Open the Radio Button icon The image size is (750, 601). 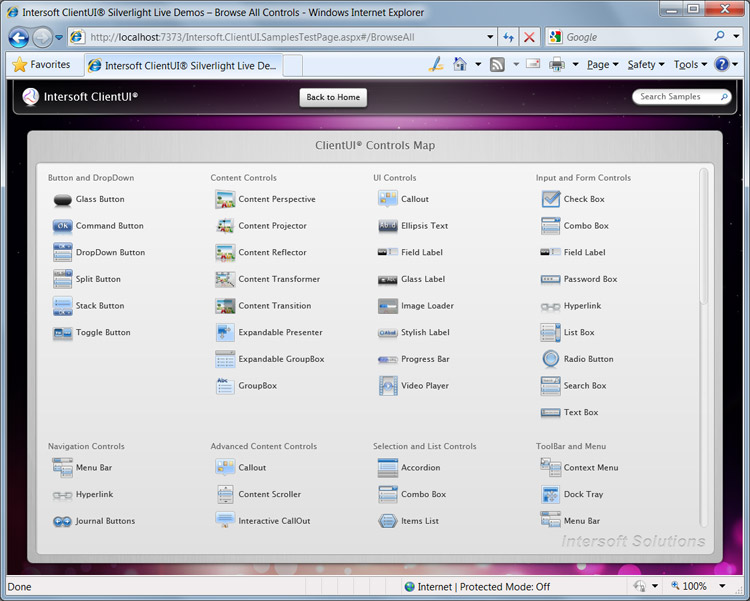[551, 359]
